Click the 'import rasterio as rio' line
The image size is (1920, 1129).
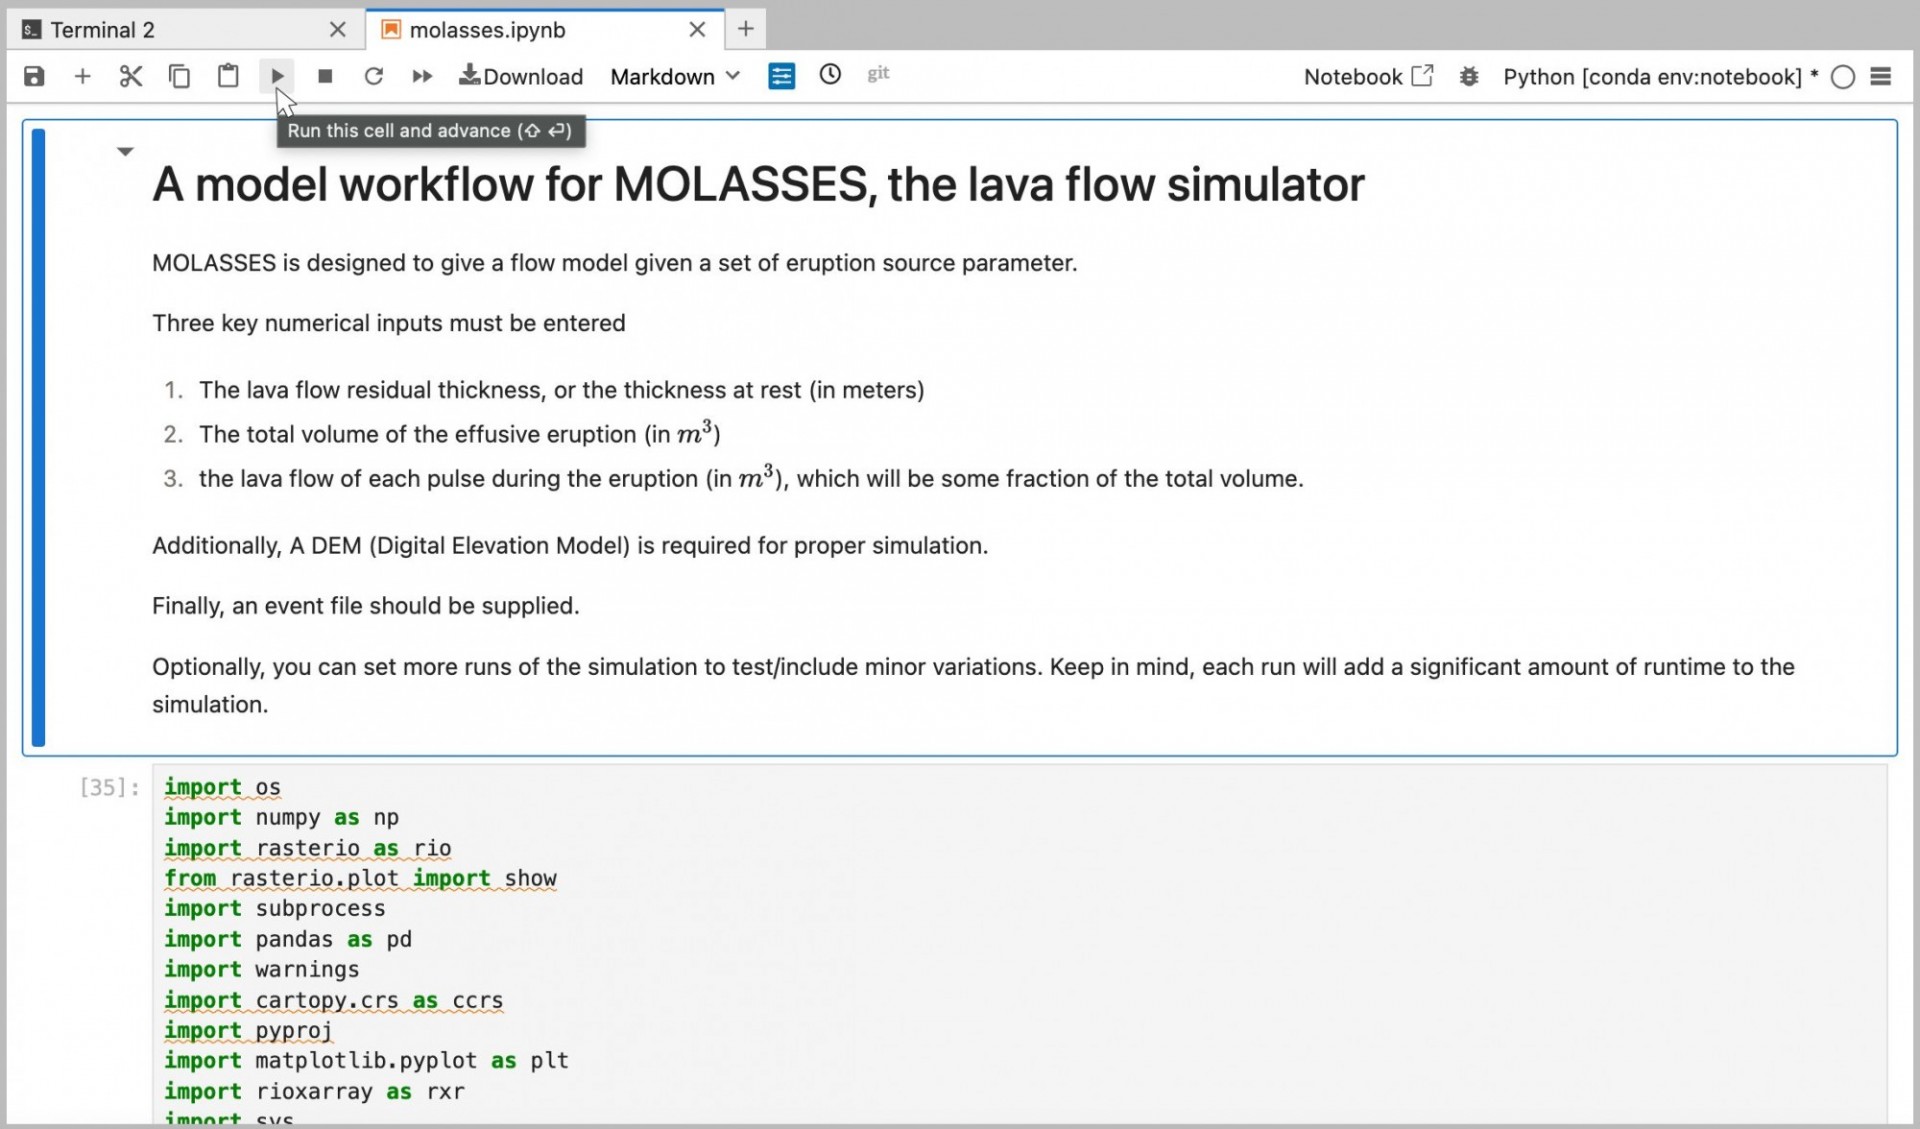point(307,848)
